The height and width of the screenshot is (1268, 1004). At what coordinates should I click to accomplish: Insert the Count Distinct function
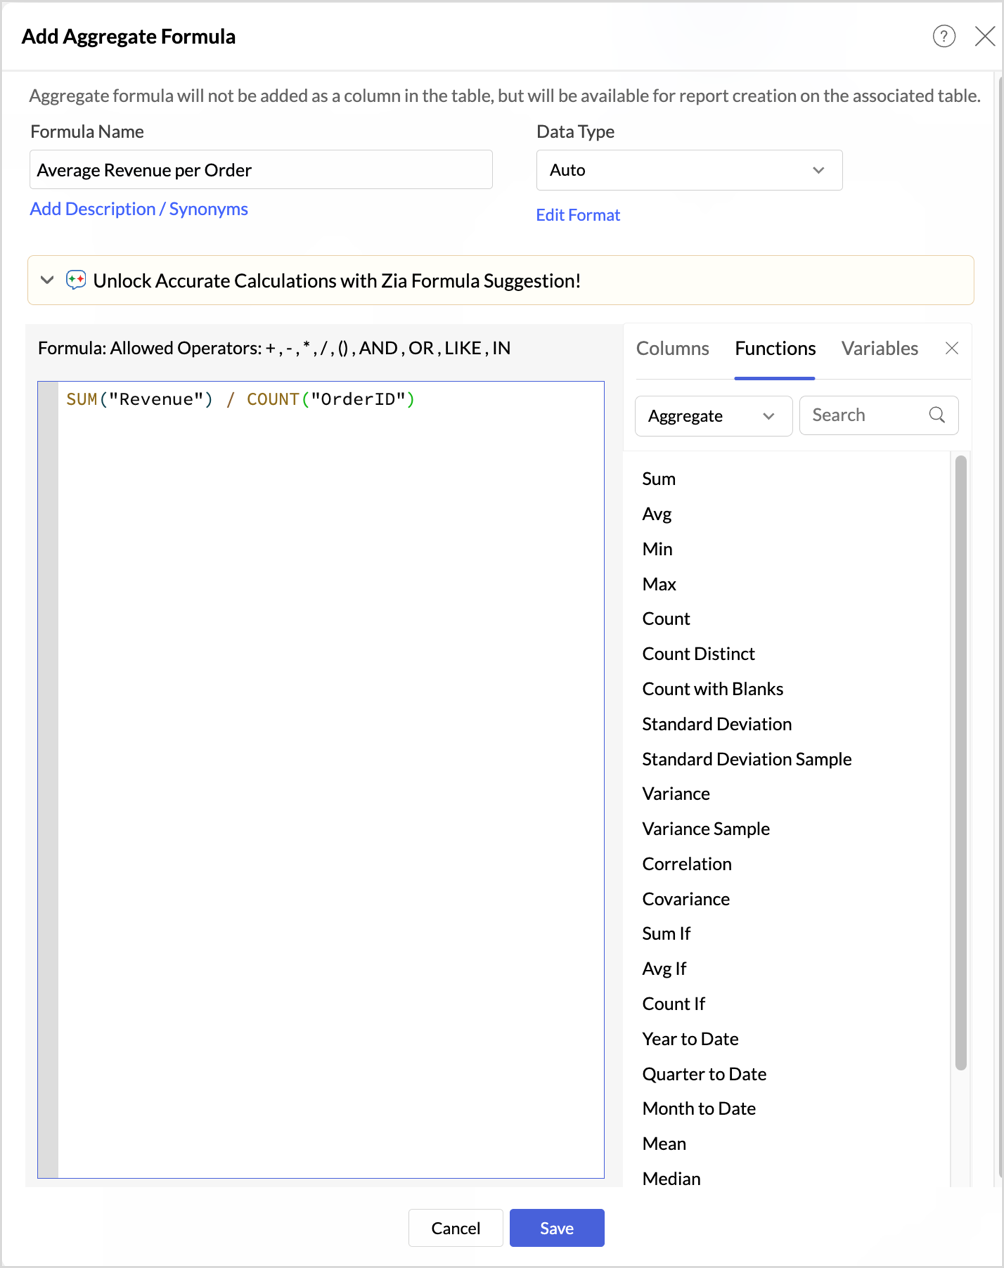pyautogui.click(x=698, y=654)
